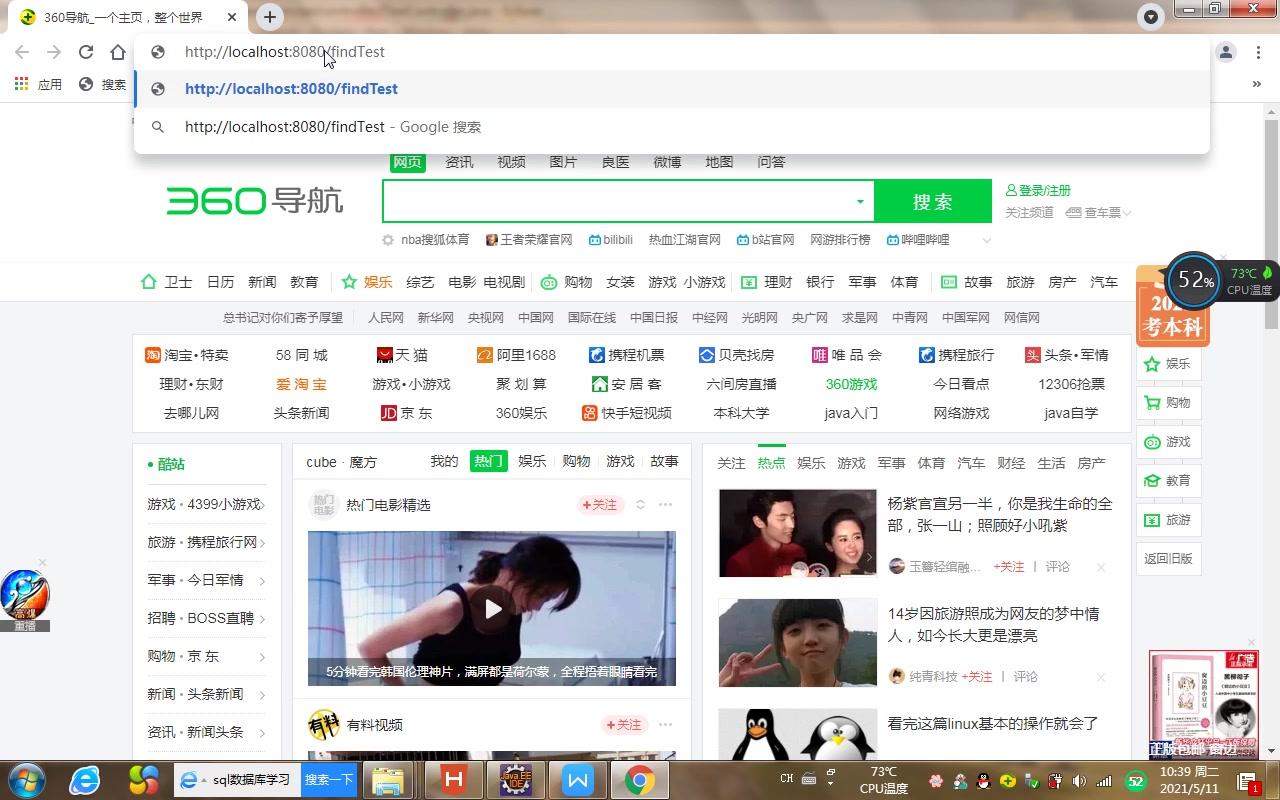This screenshot has width=1280, height=800.
Task: Click the 360导航 logo
Action: point(255,201)
